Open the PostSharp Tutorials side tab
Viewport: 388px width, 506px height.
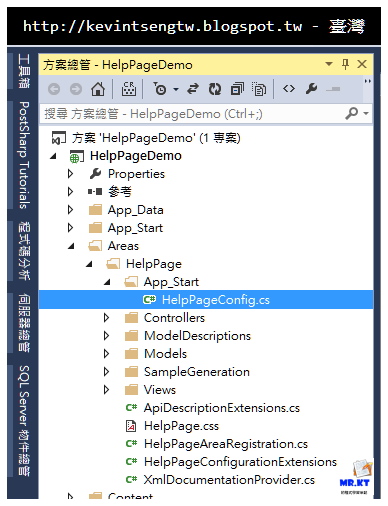(x=24, y=155)
